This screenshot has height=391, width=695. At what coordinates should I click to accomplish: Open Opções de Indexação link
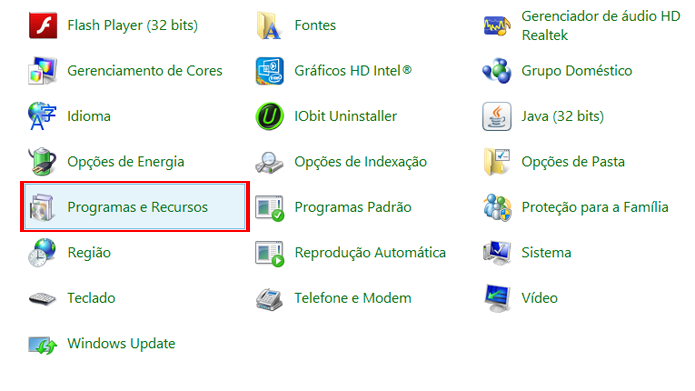point(361,162)
